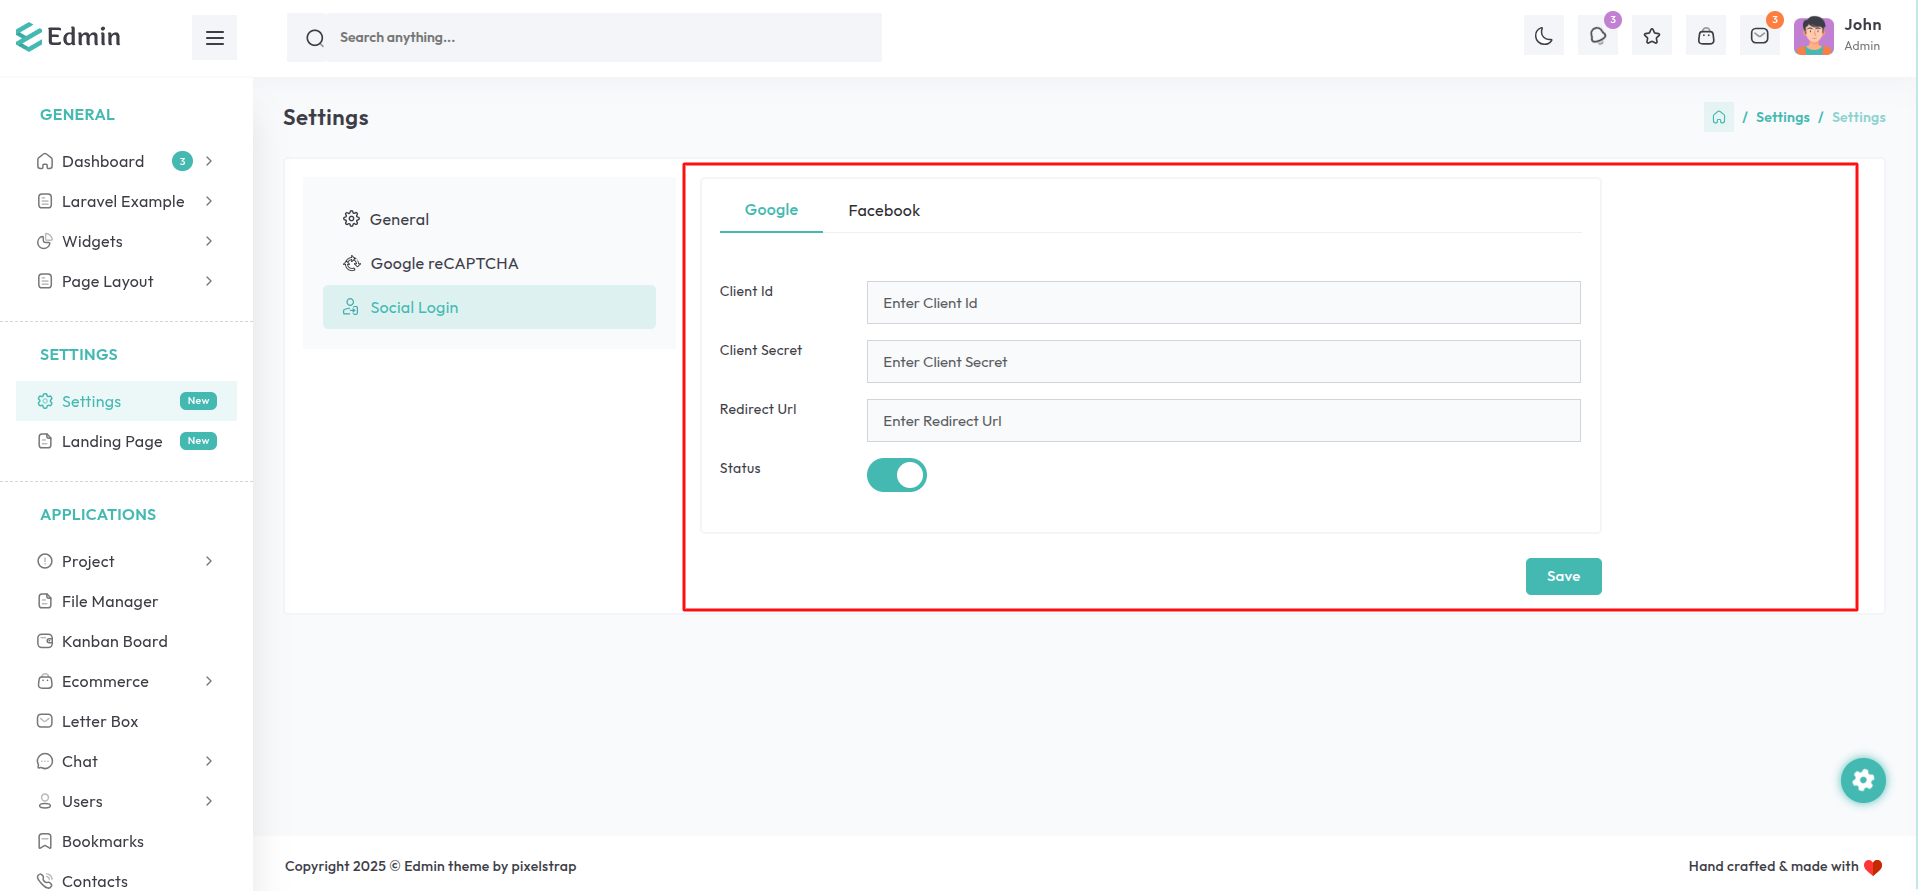1918x891 pixels.
Task: Expand the Ecommerce submenu arrow
Action: pos(209,681)
